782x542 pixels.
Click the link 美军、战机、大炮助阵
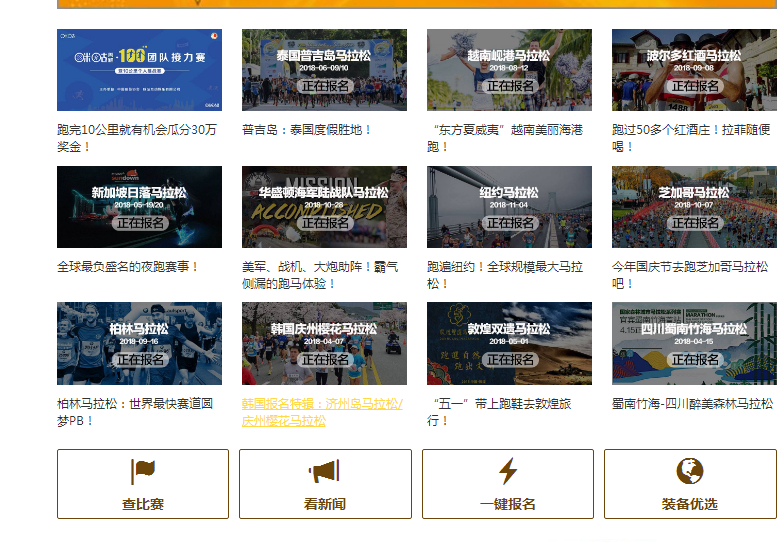320,275
